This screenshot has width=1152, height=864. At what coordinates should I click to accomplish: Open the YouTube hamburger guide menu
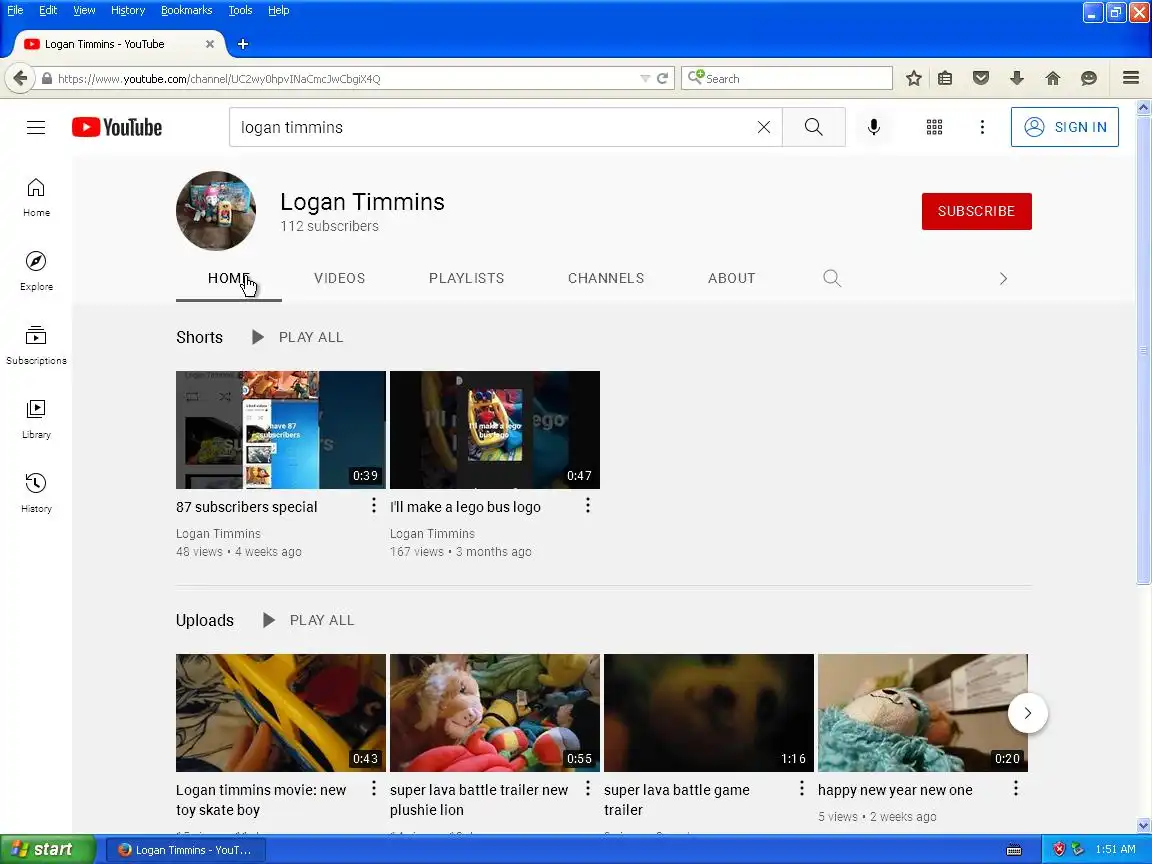[36, 127]
